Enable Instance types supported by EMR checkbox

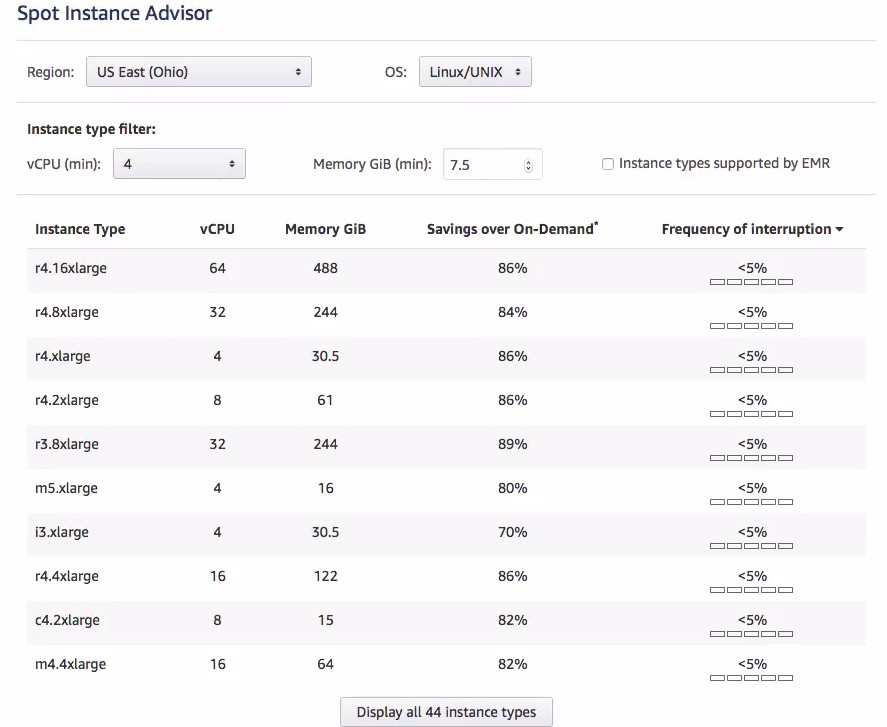coord(608,164)
